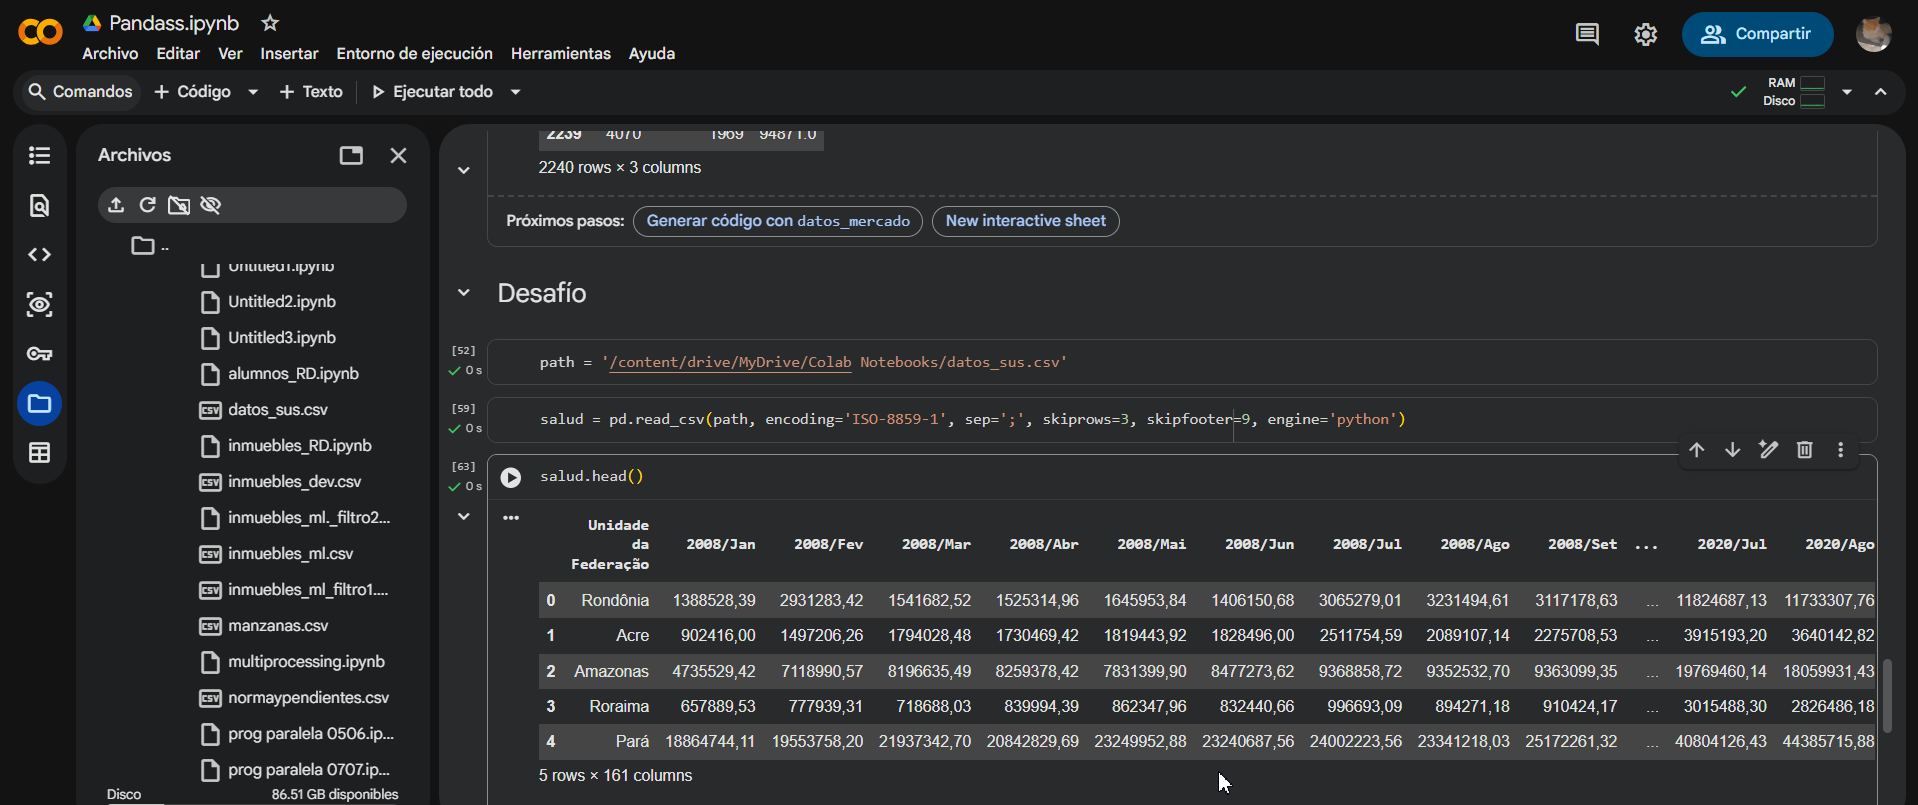Viewport: 1918px width, 805px height.
Task: Open the table of contents sidebar icon
Action: [x=39, y=155]
